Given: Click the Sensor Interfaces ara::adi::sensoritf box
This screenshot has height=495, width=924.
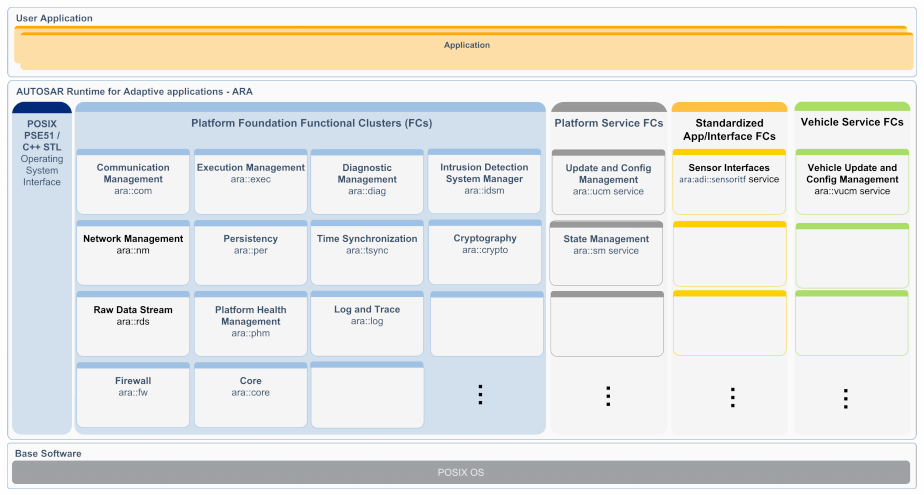Looking at the screenshot, I should click(729, 182).
